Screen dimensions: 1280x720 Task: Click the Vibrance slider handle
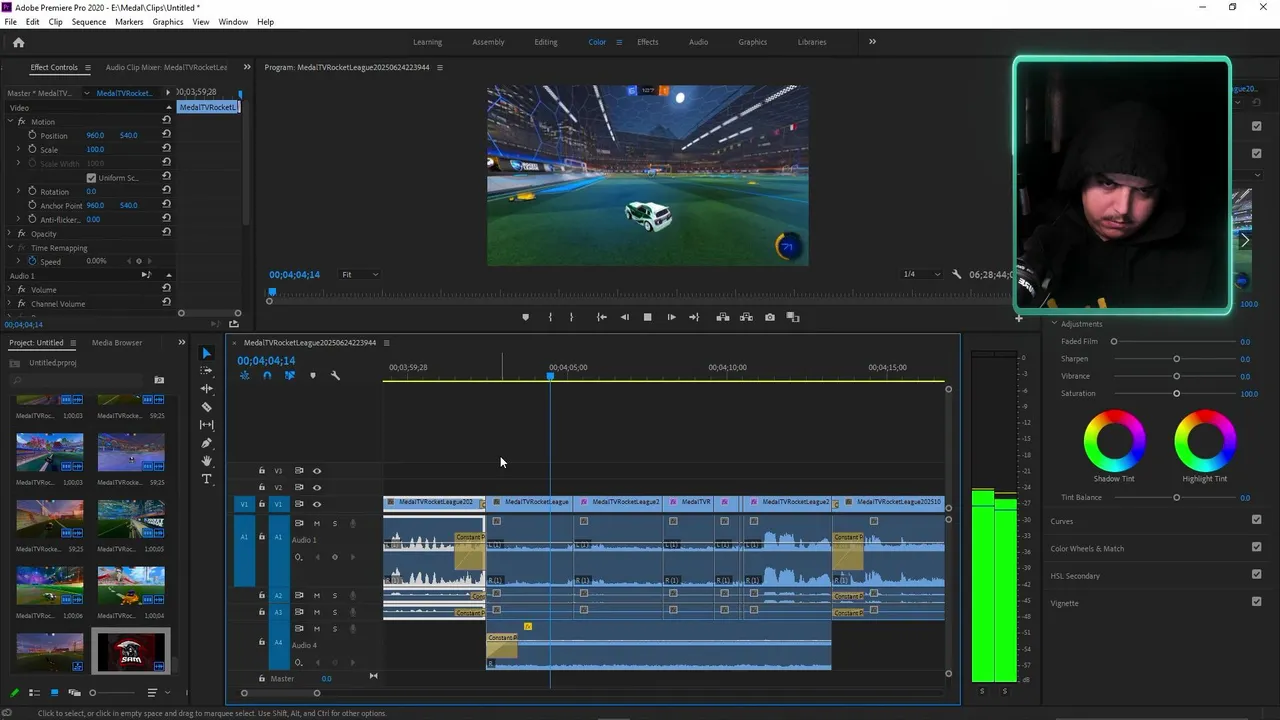[1176, 376]
